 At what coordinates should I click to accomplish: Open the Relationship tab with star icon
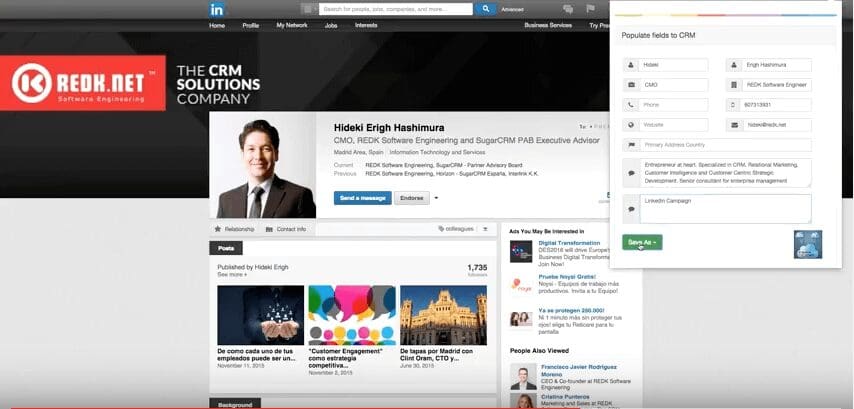[234, 229]
